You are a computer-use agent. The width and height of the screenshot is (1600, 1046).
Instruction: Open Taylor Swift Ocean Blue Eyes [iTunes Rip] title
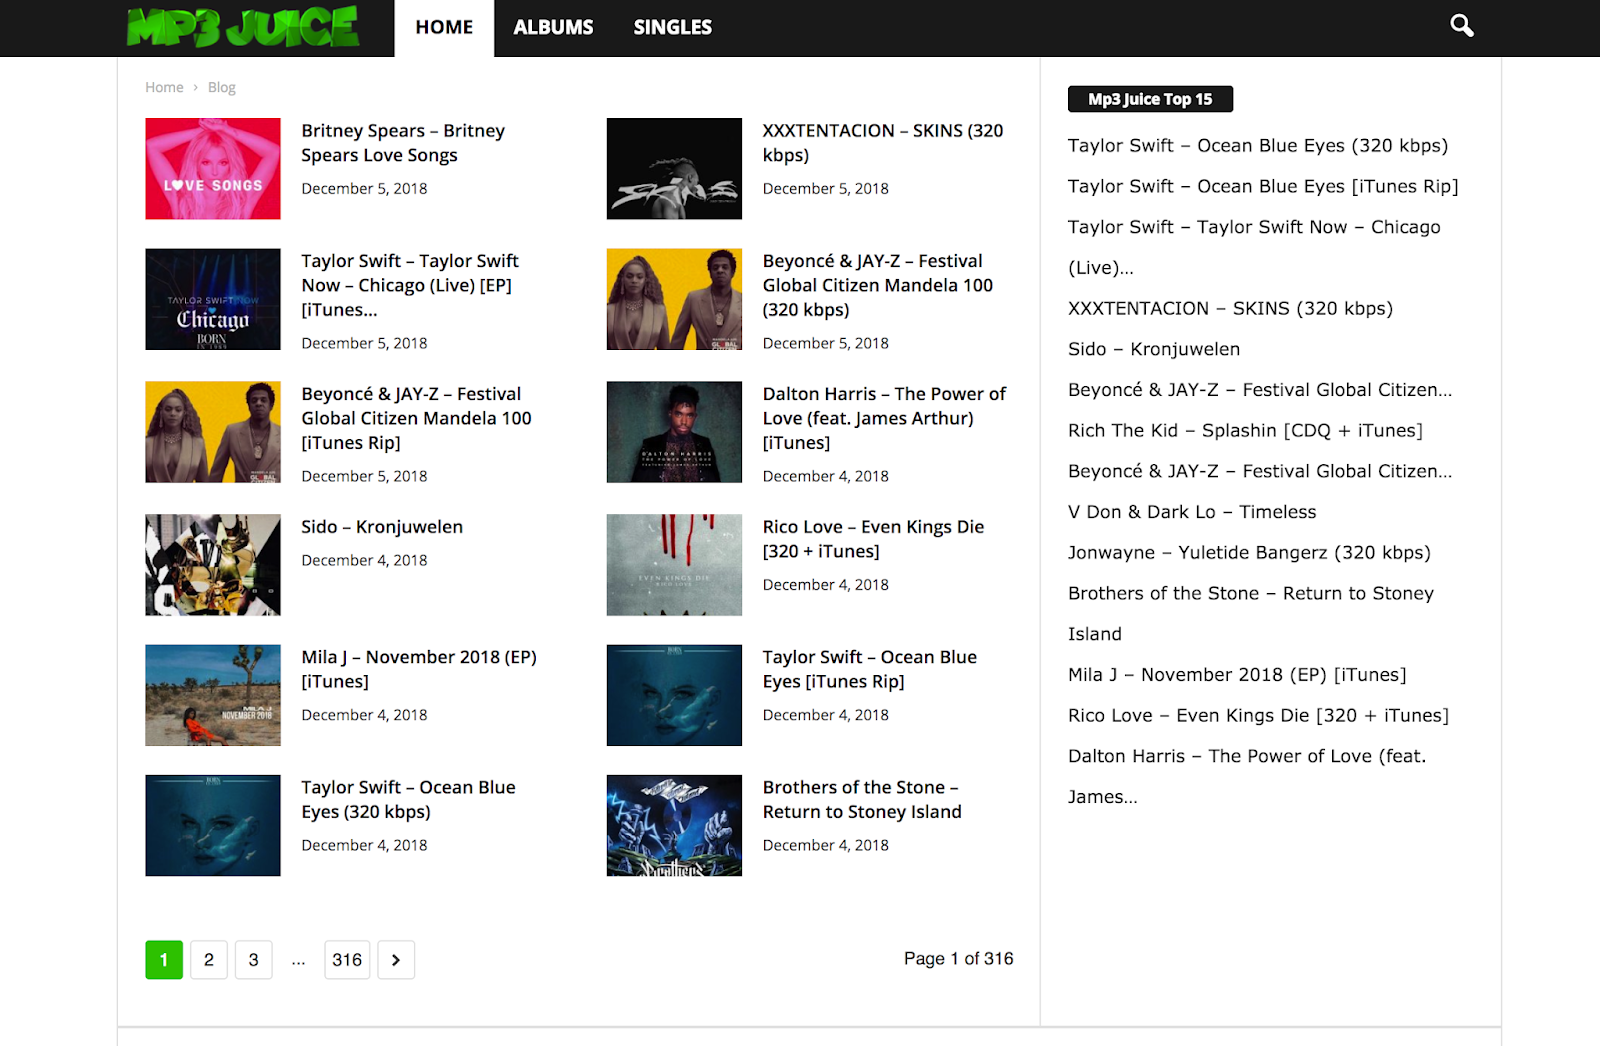tap(869, 669)
